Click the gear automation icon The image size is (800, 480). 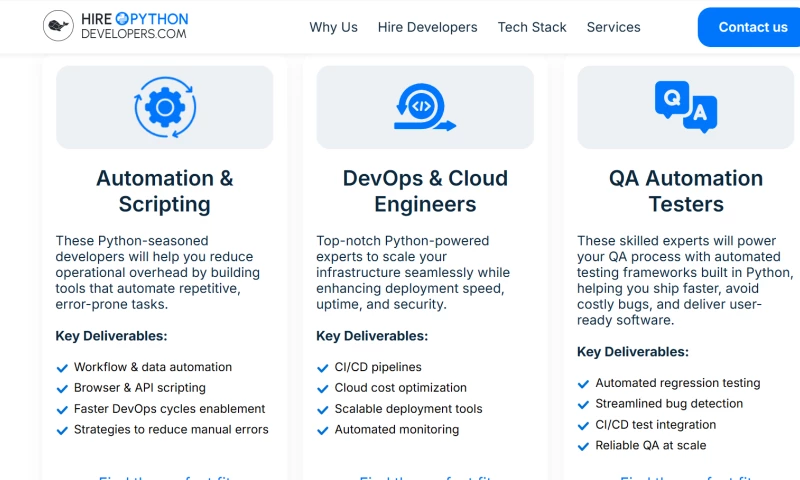[x=165, y=107]
